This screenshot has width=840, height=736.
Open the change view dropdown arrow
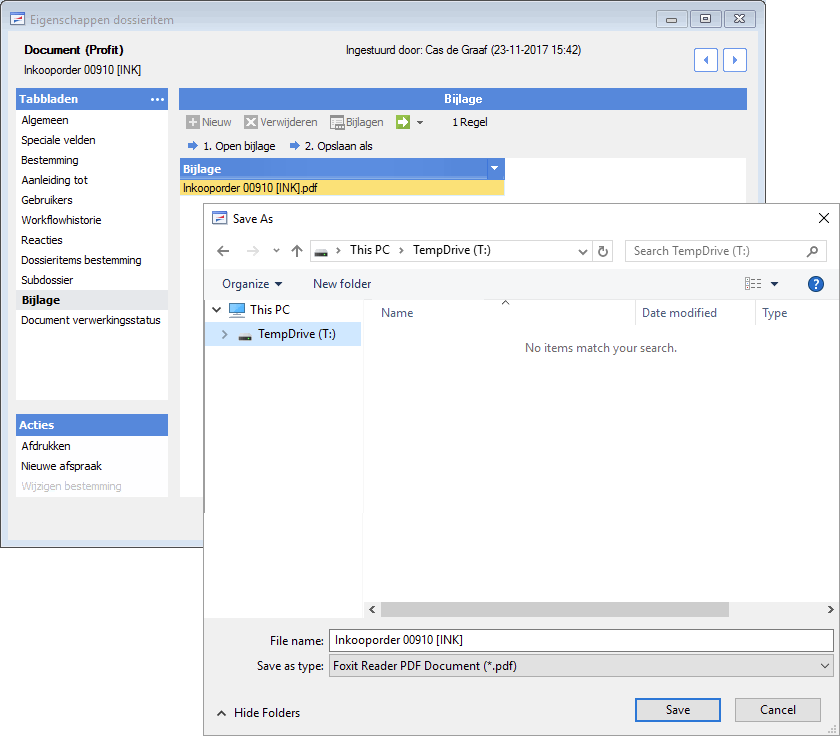click(x=774, y=284)
